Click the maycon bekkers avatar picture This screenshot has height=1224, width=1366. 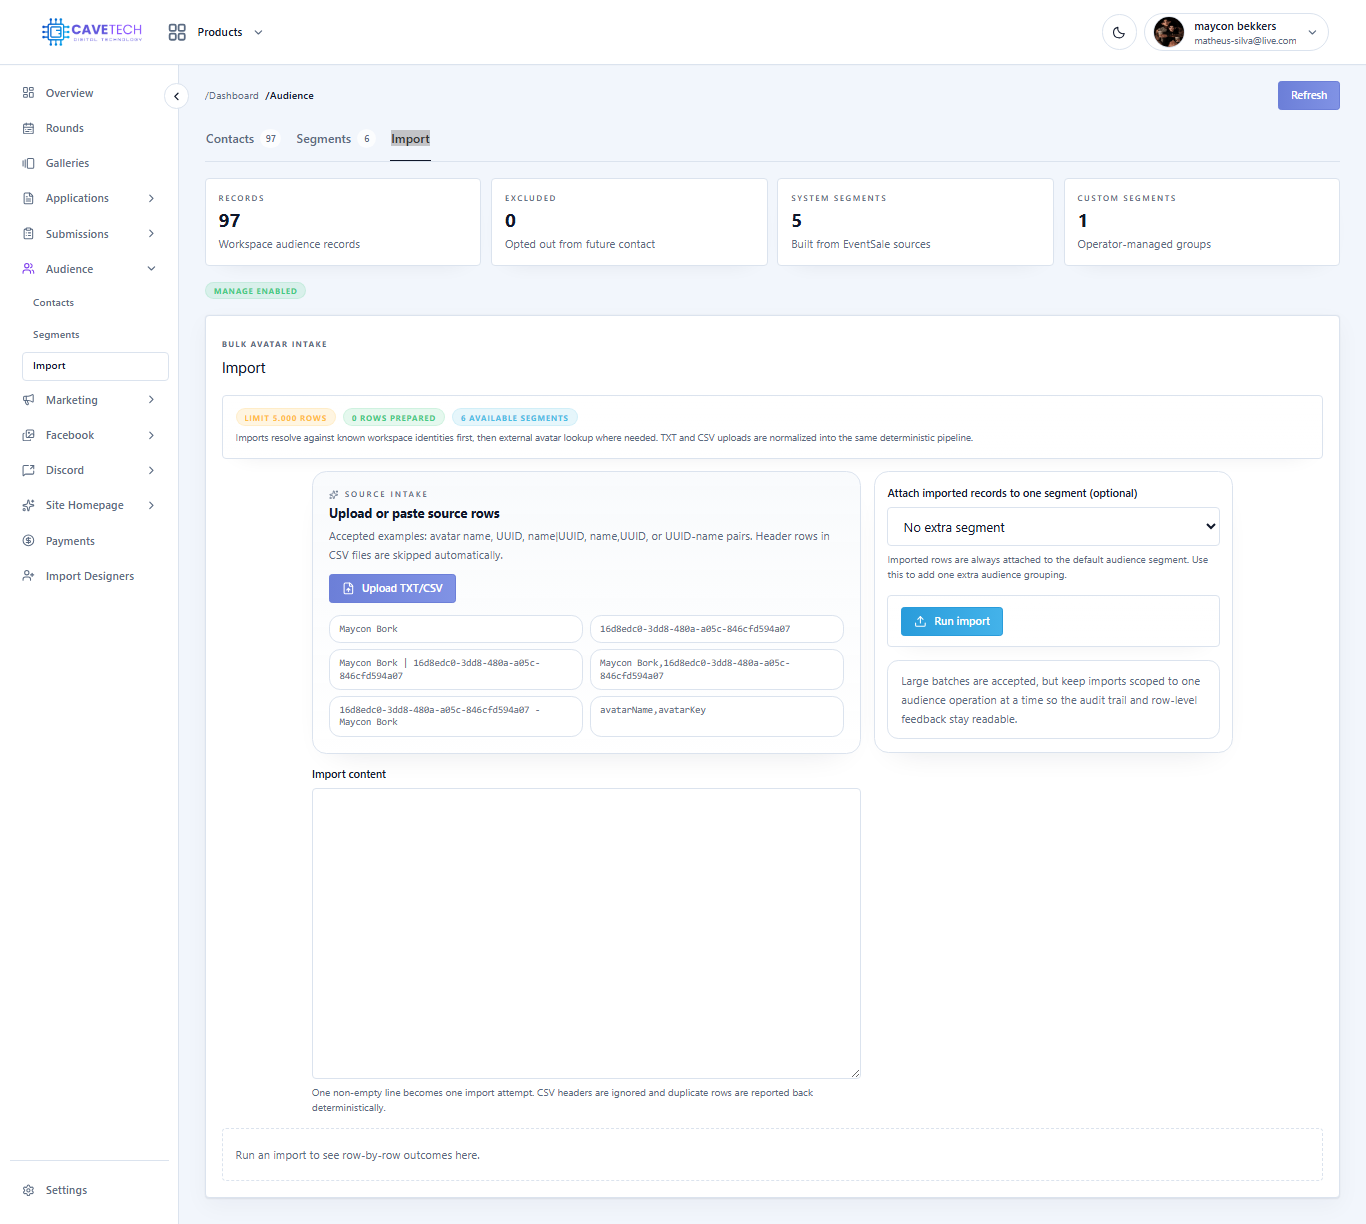point(1169,32)
